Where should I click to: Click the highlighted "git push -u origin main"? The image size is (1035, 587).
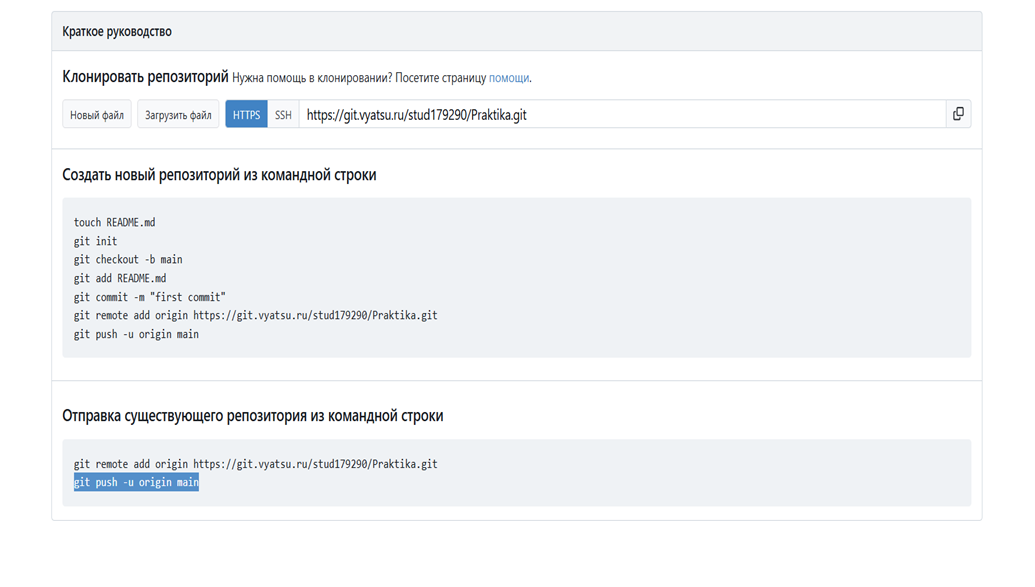click(136, 483)
